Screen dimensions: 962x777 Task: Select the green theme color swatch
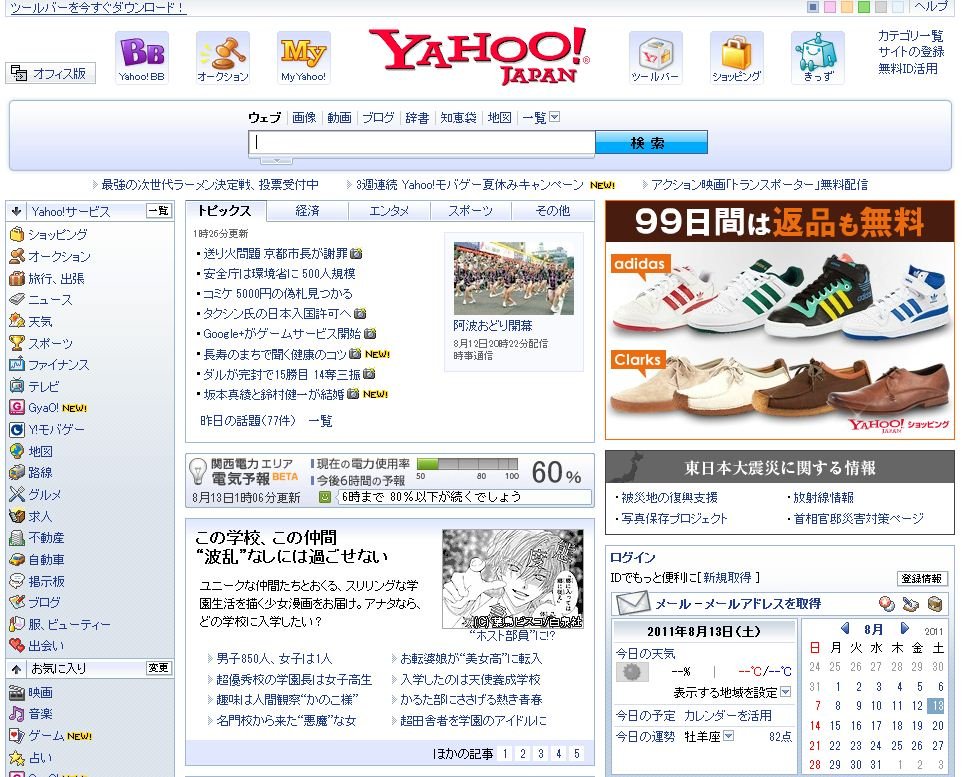pos(864,7)
